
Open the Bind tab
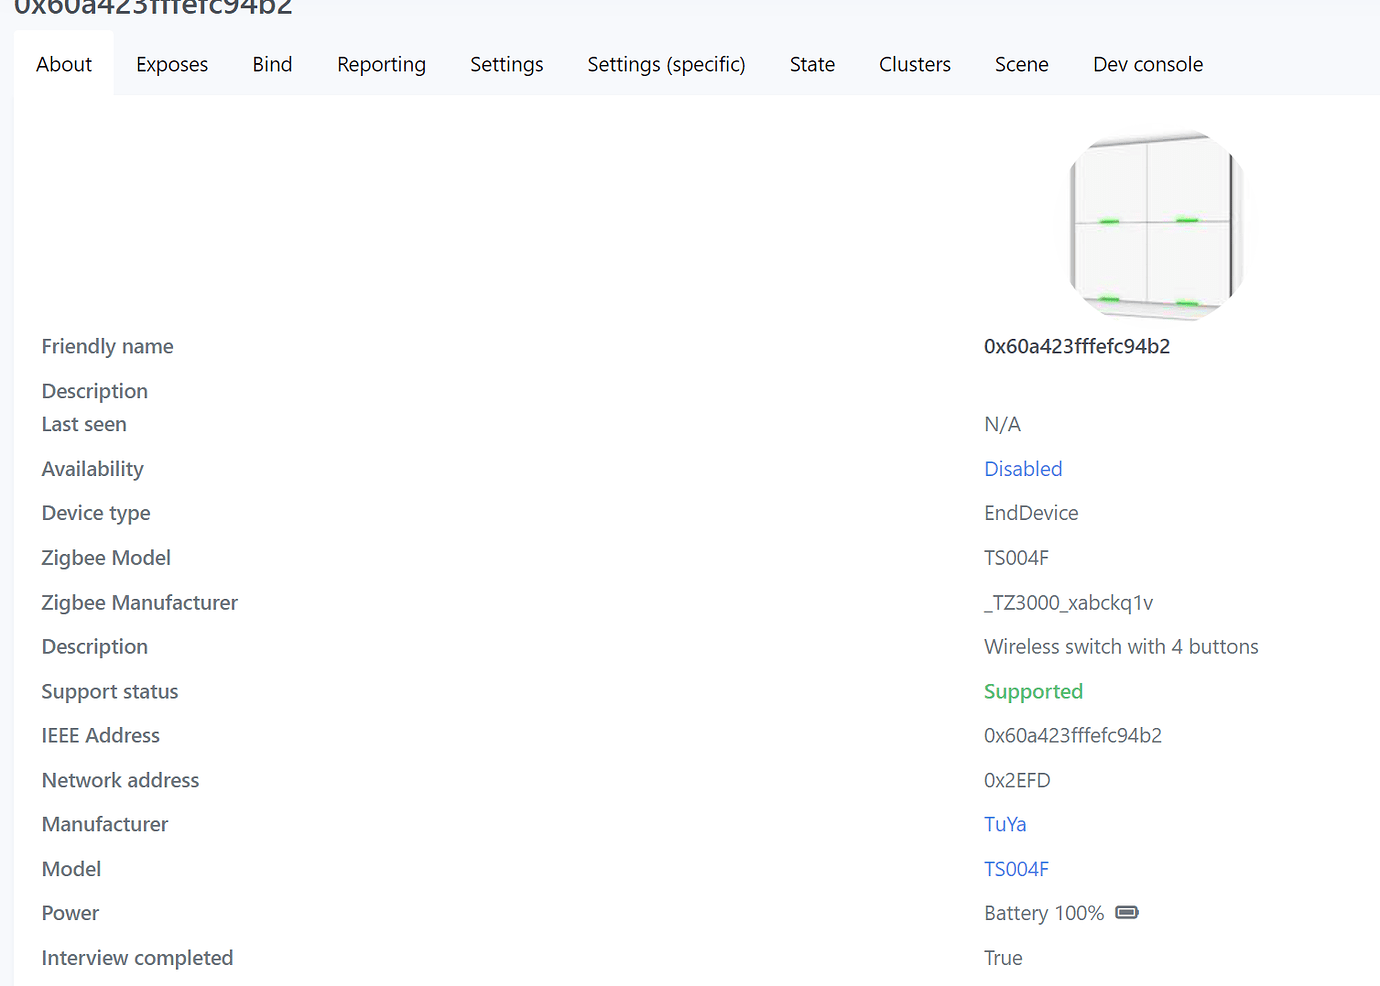272,64
